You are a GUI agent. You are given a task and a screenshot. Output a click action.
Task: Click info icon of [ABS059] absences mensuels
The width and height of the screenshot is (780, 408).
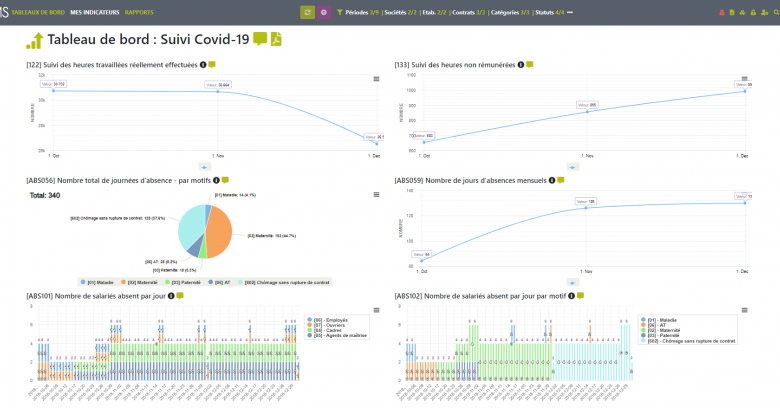click(x=550, y=181)
